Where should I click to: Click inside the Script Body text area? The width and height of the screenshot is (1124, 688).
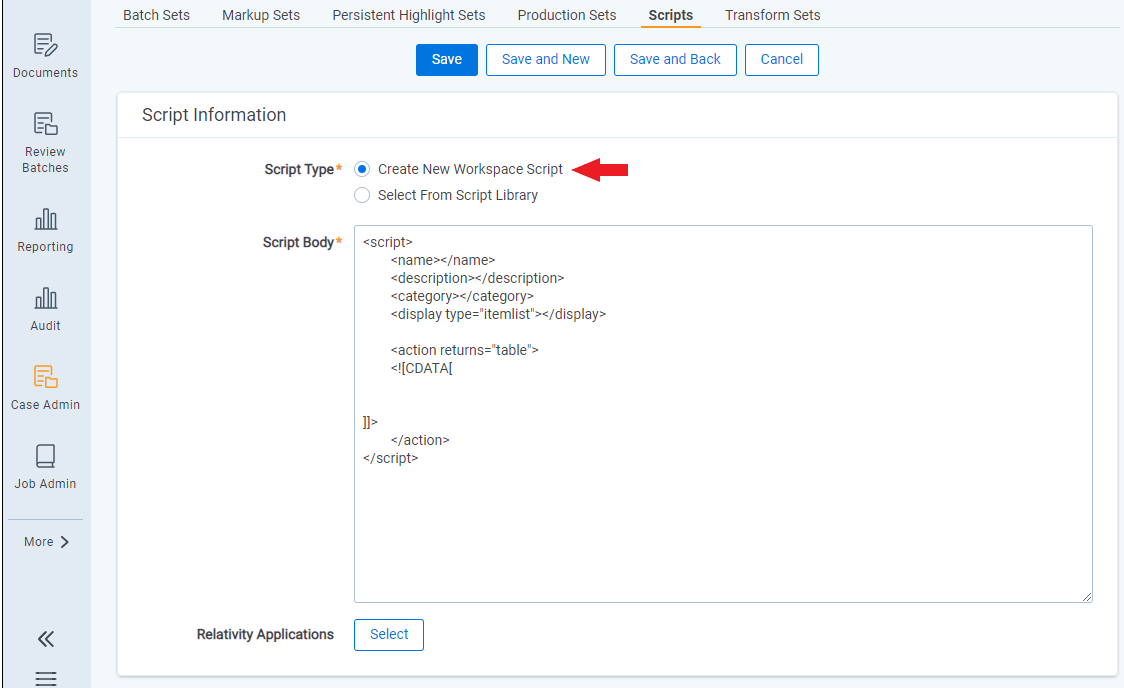pos(723,414)
